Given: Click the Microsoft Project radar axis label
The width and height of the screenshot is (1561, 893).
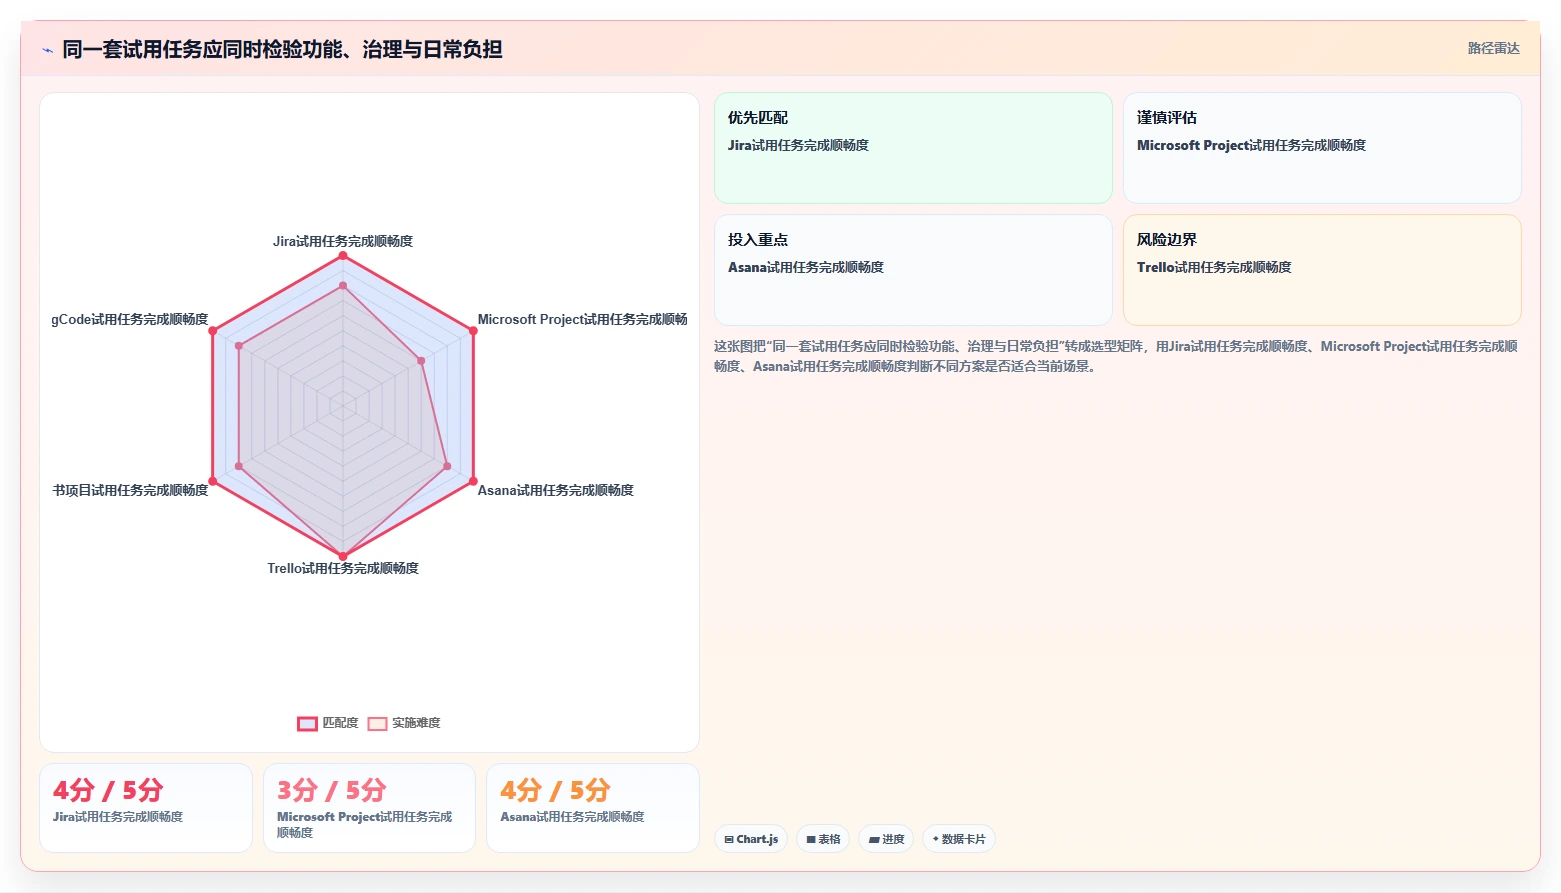Looking at the screenshot, I should (x=582, y=319).
